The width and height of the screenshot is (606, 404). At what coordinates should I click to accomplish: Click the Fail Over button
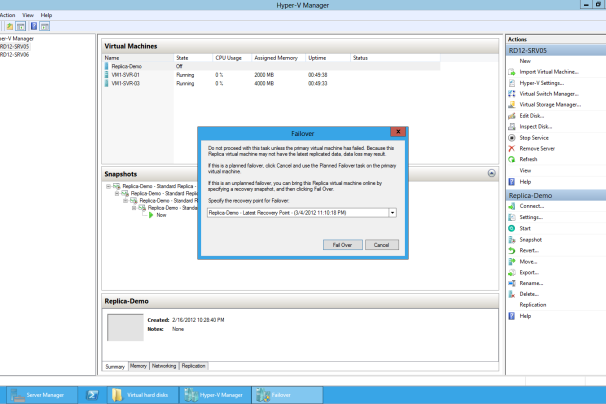click(x=342, y=245)
